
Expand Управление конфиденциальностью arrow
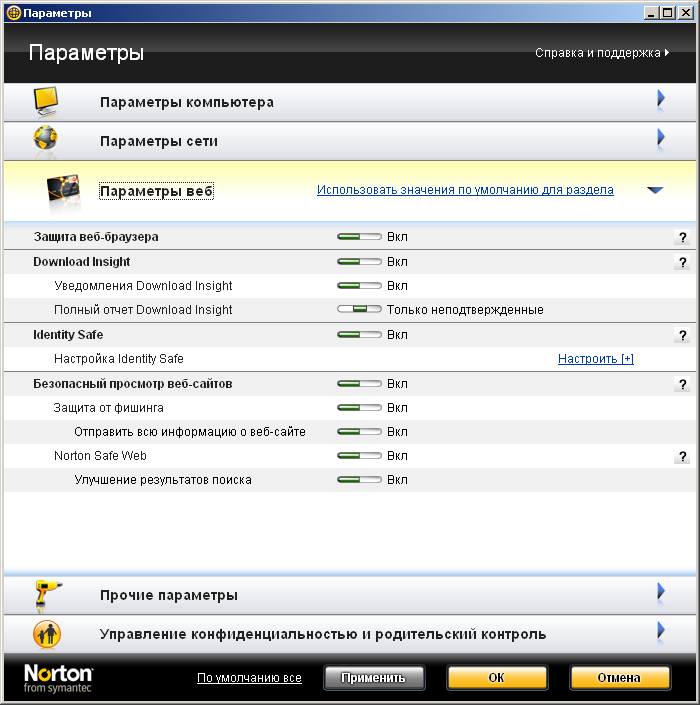pyautogui.click(x=660, y=630)
